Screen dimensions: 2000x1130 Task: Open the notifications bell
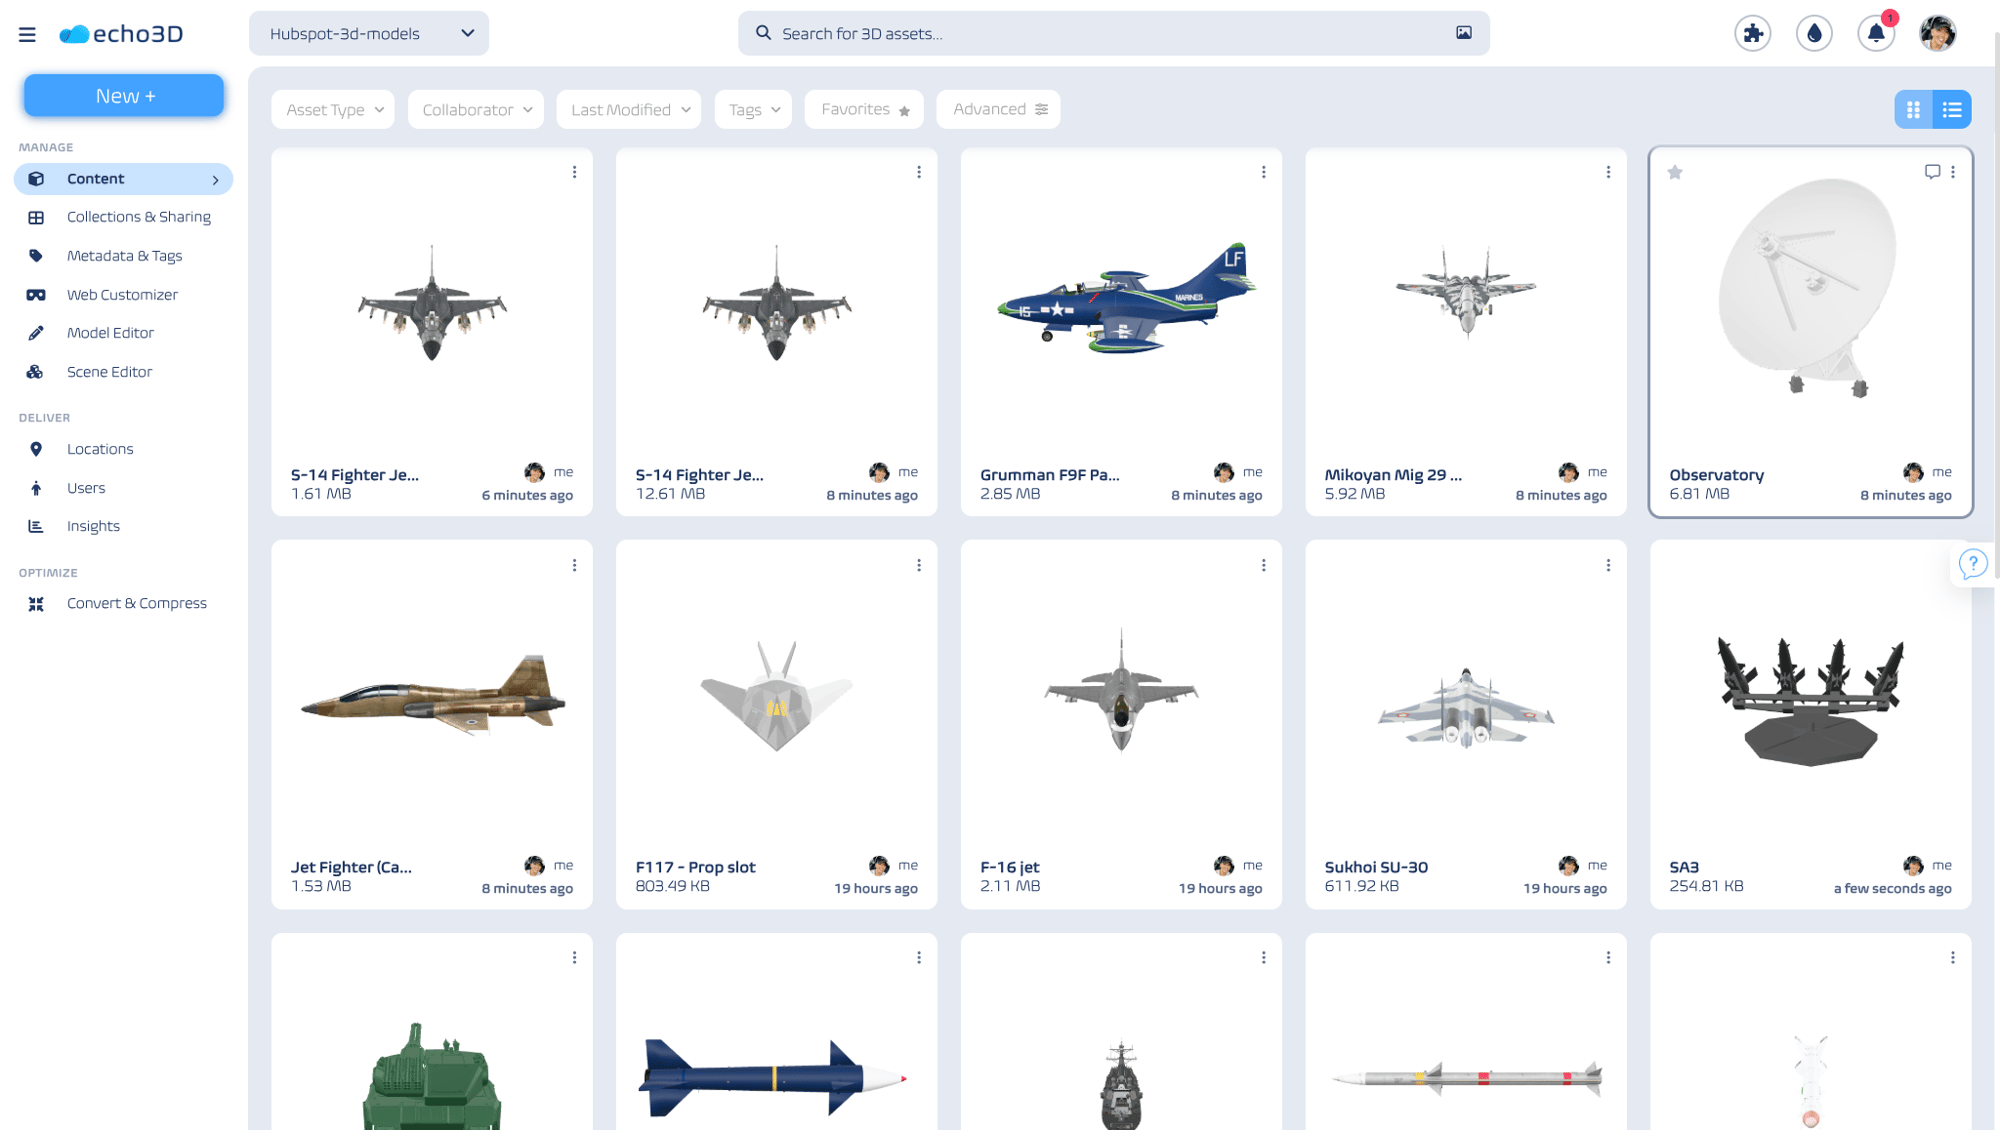(x=1876, y=33)
